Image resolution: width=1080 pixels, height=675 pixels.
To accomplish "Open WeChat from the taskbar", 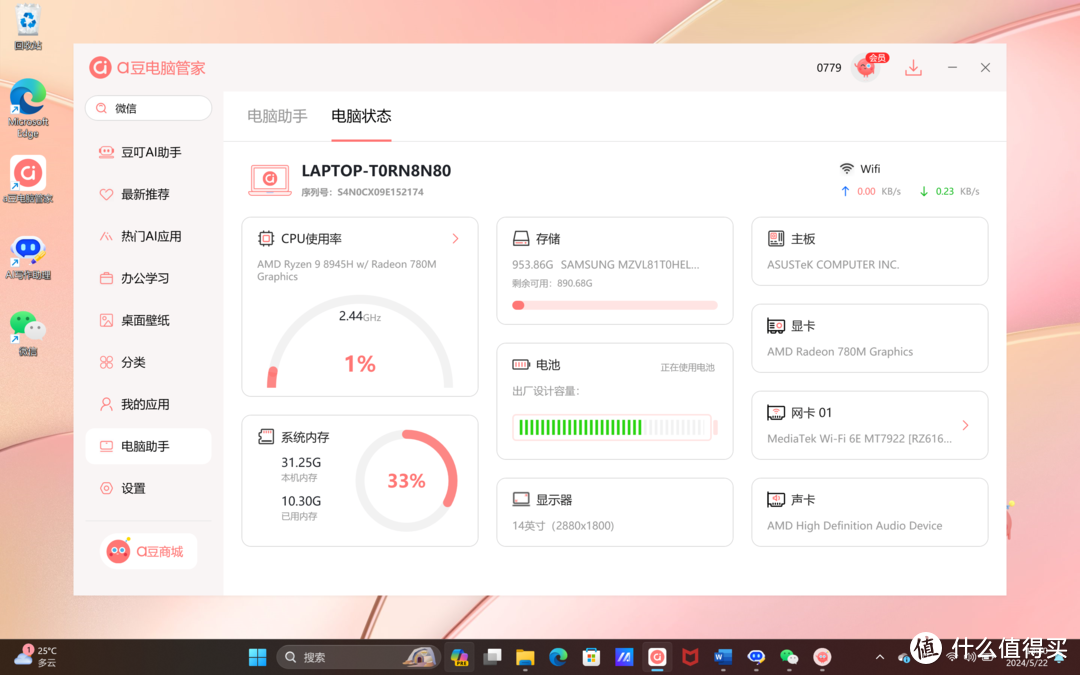I will point(789,657).
